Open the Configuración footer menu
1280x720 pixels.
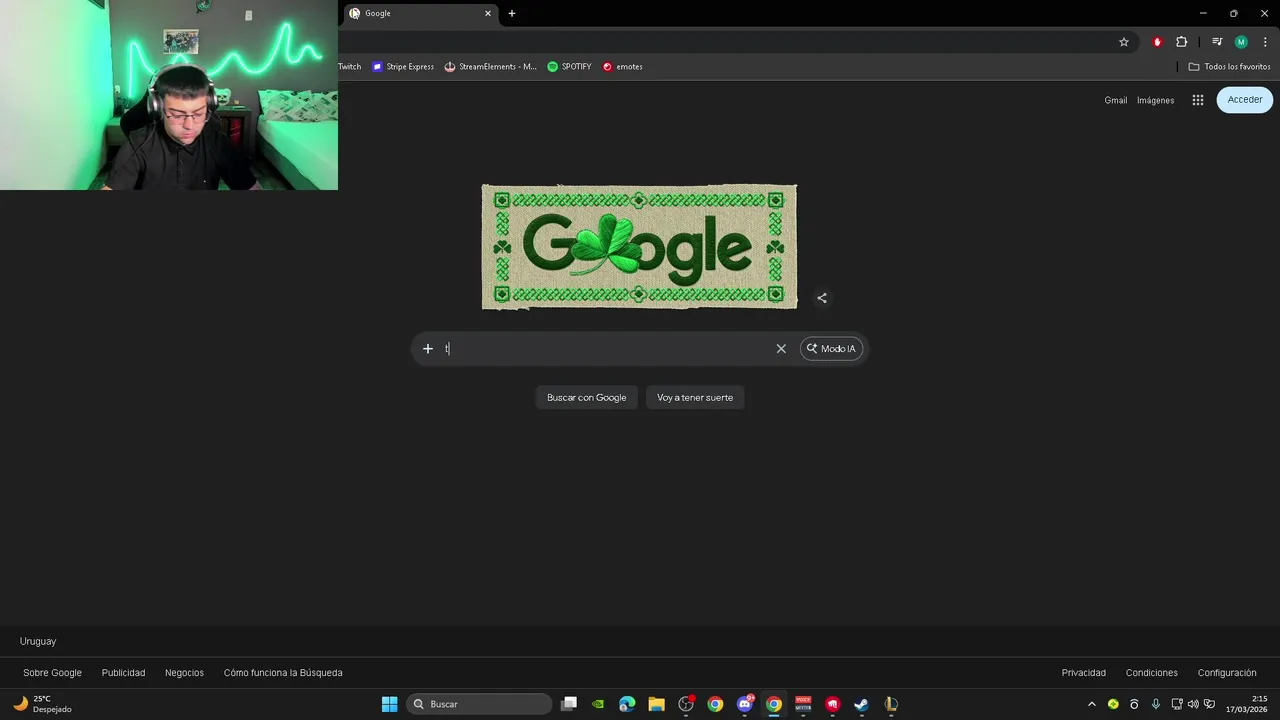pyautogui.click(x=1227, y=673)
